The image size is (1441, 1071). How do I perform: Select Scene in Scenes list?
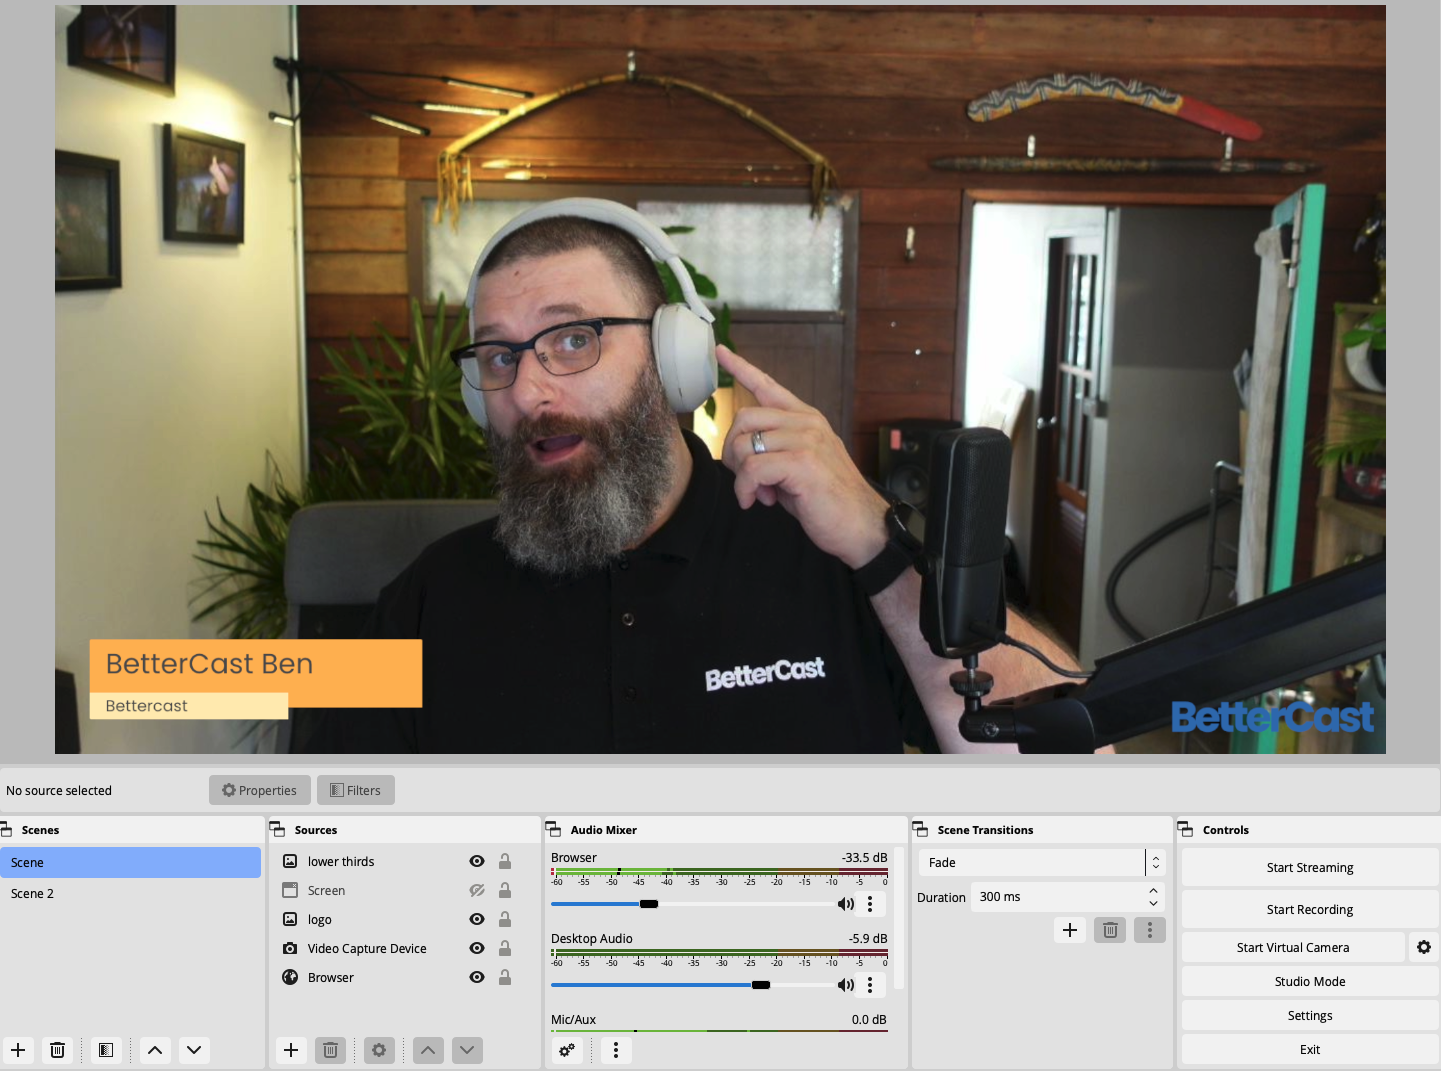[130, 862]
